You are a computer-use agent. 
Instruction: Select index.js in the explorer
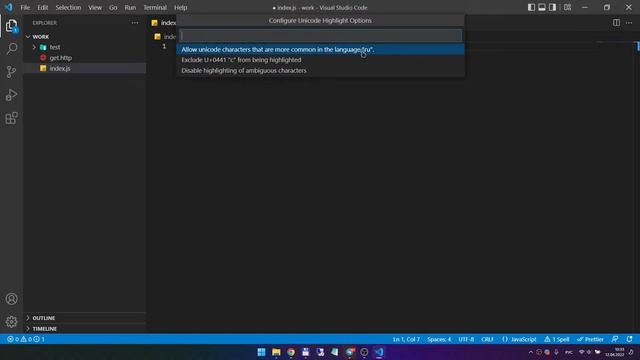pos(85,68)
